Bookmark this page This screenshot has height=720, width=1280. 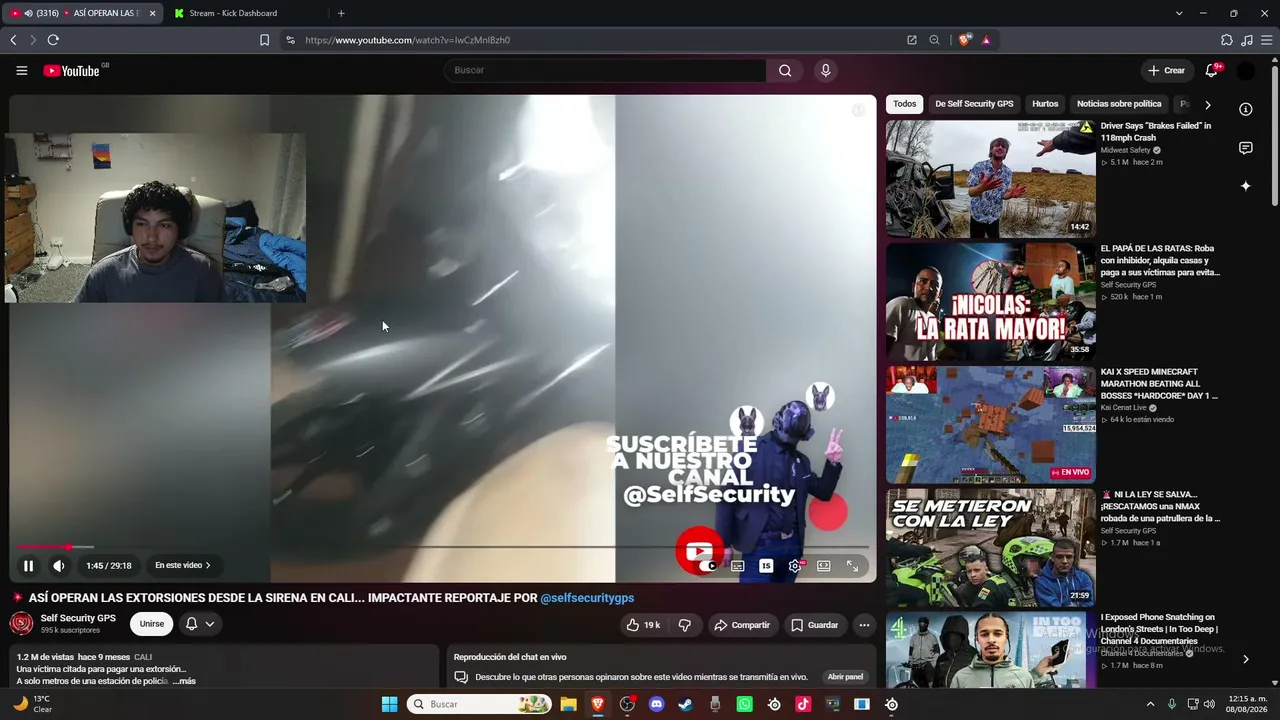click(264, 40)
